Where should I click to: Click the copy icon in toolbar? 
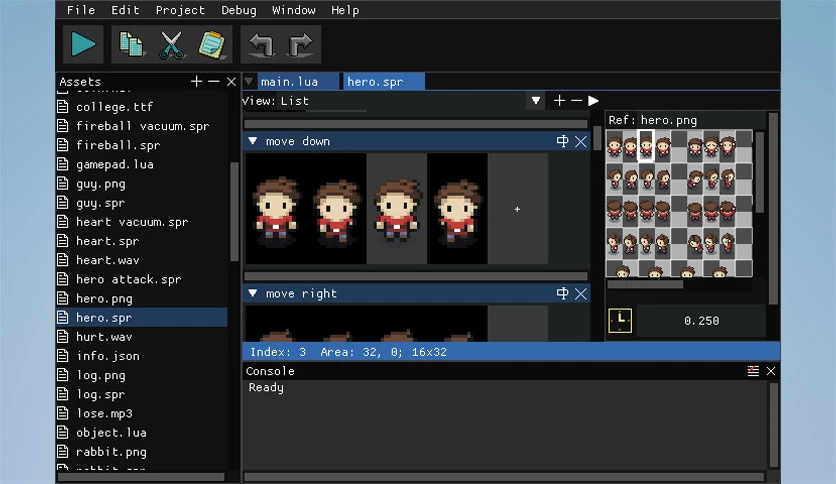[131, 44]
